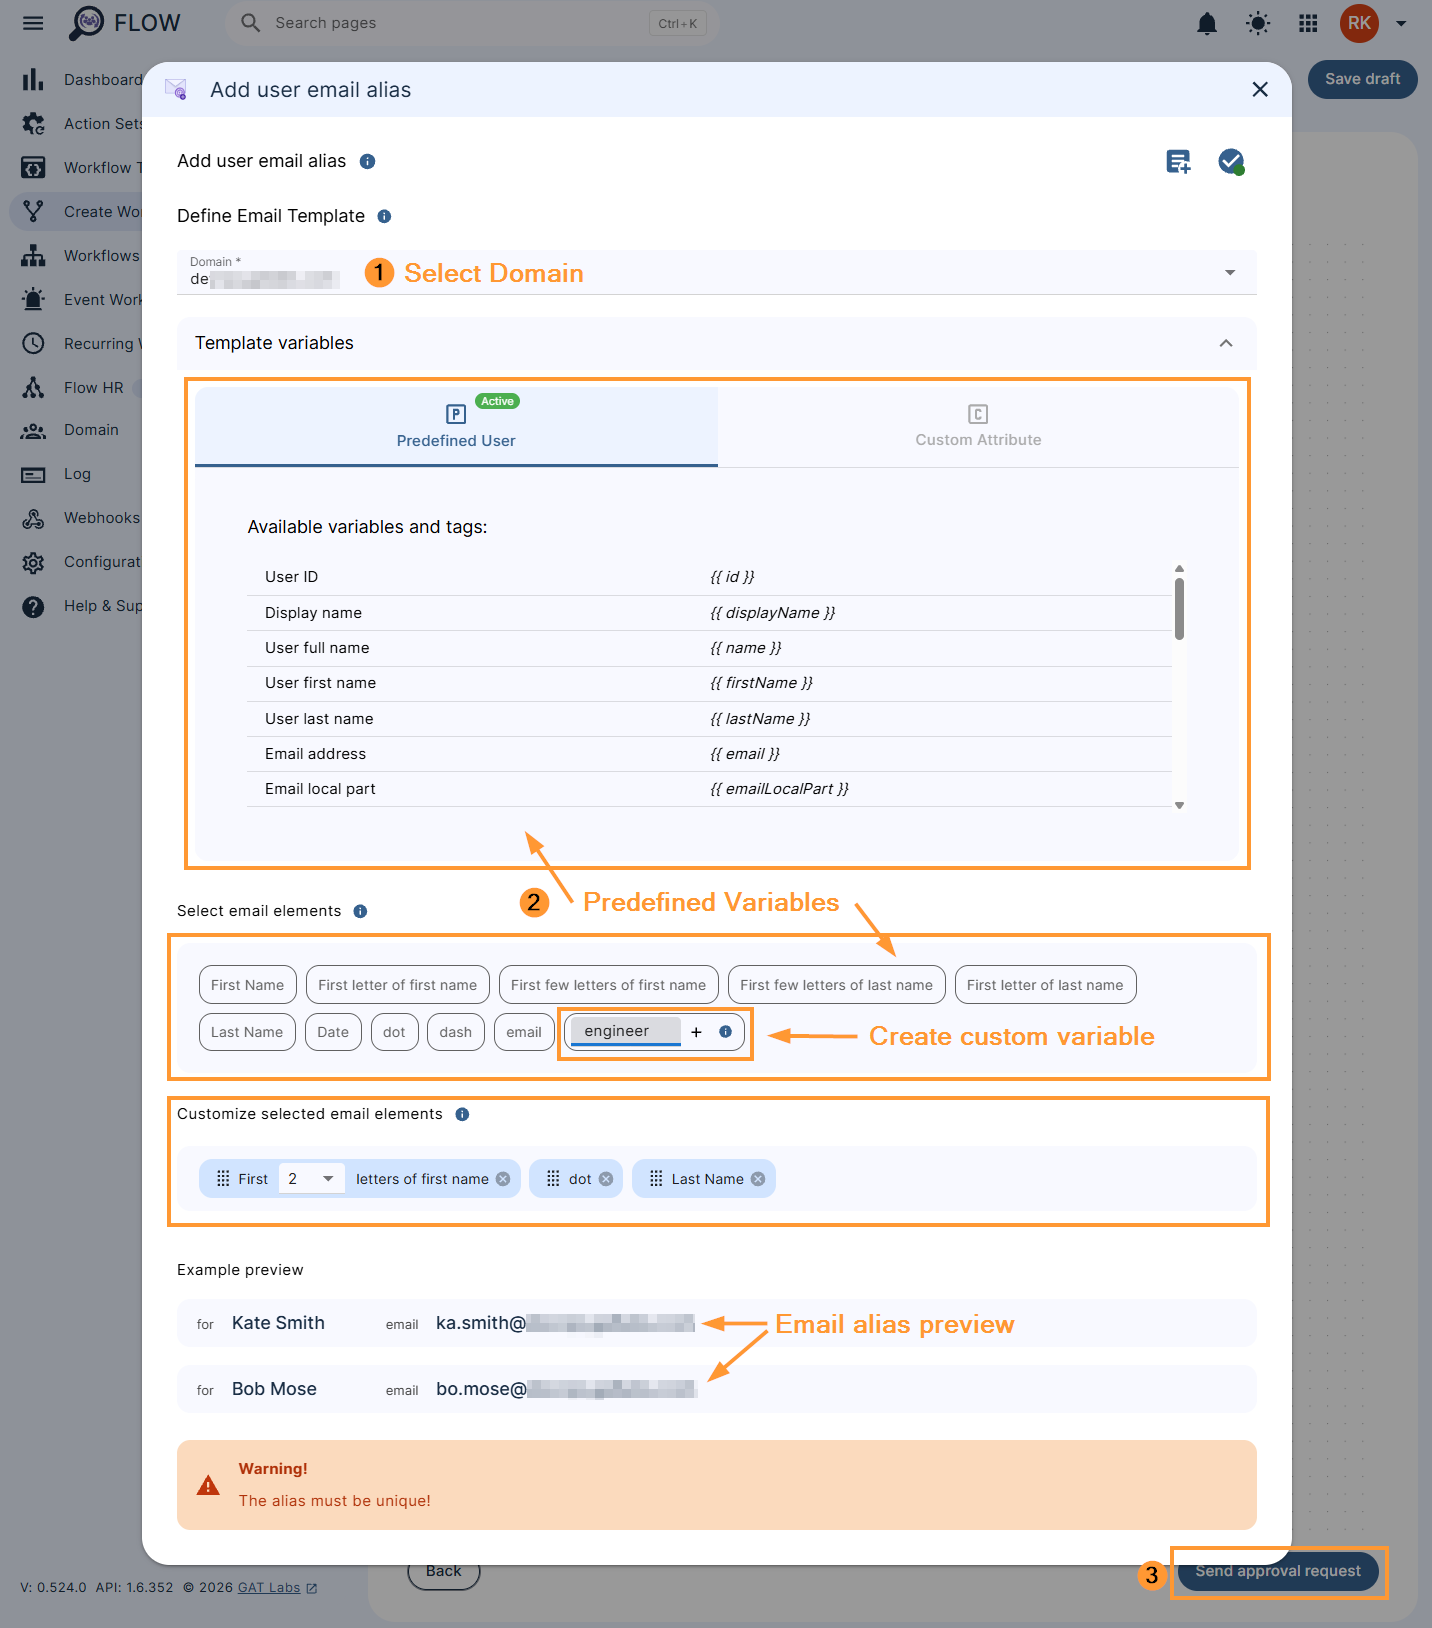The image size is (1432, 1628).
Task: Expand the account menu arrow
Action: pos(1401,23)
